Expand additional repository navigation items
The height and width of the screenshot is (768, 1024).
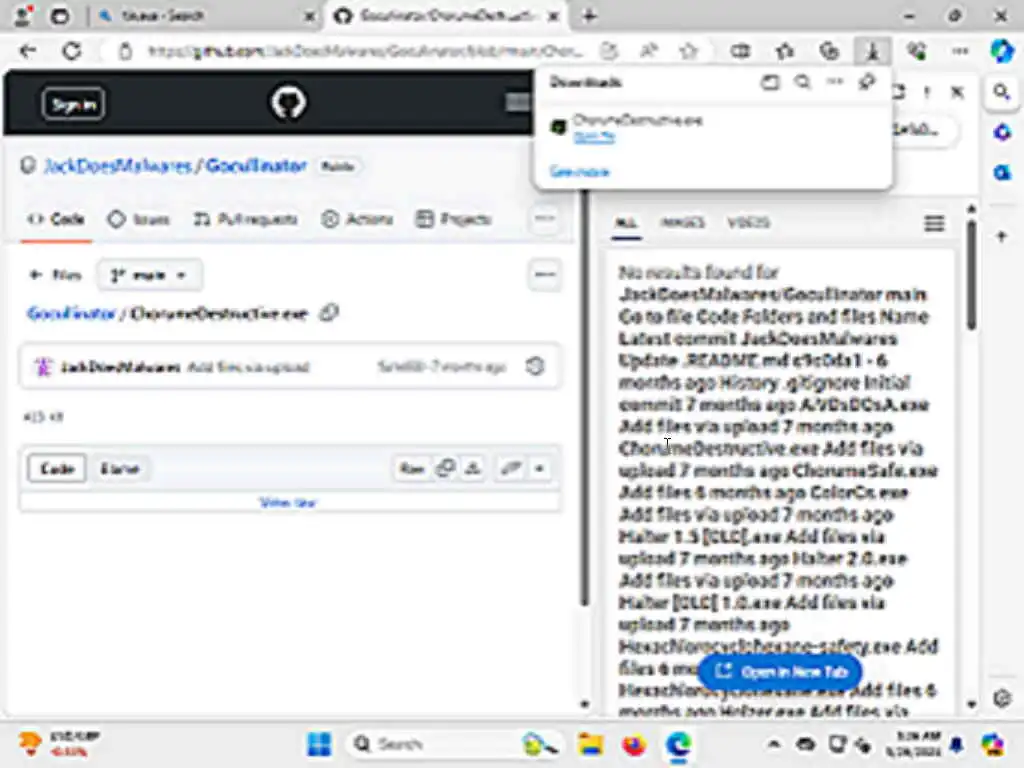545,219
